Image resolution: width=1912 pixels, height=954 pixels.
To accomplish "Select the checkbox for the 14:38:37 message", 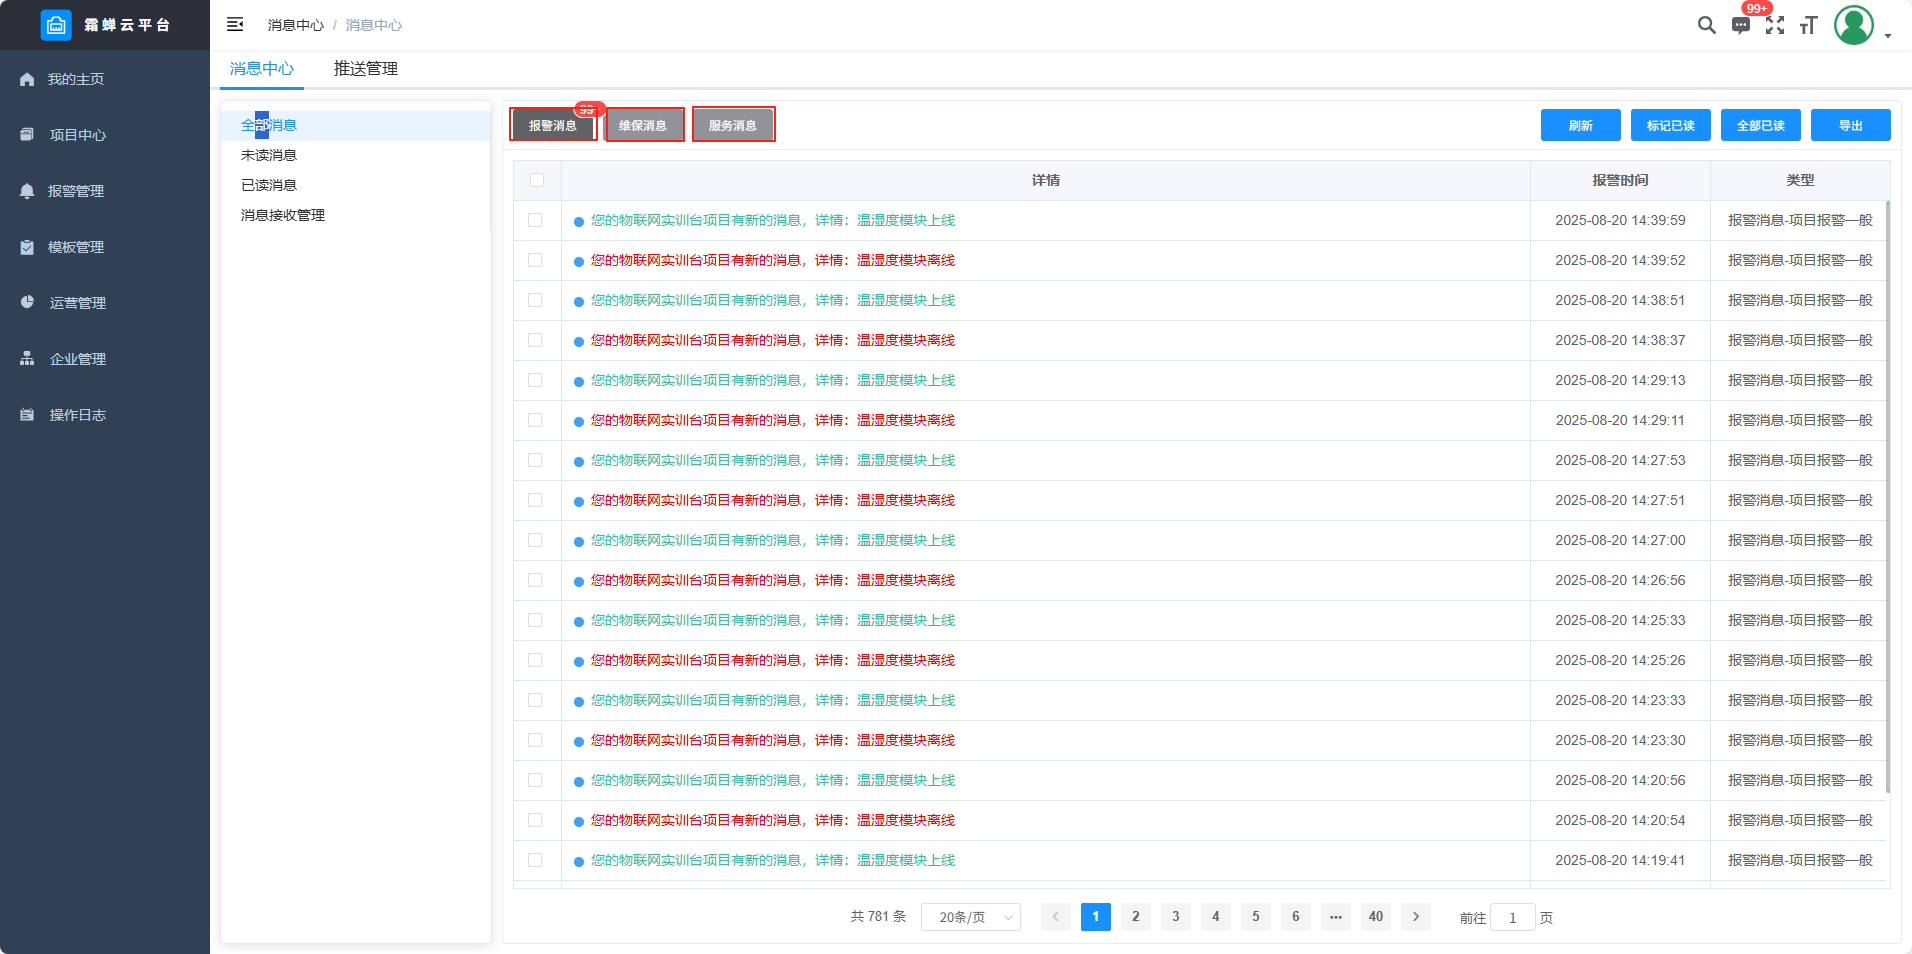I will (535, 340).
